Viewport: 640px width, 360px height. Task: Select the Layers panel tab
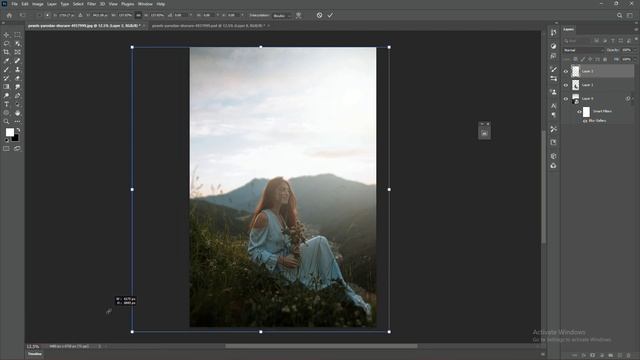(569, 29)
